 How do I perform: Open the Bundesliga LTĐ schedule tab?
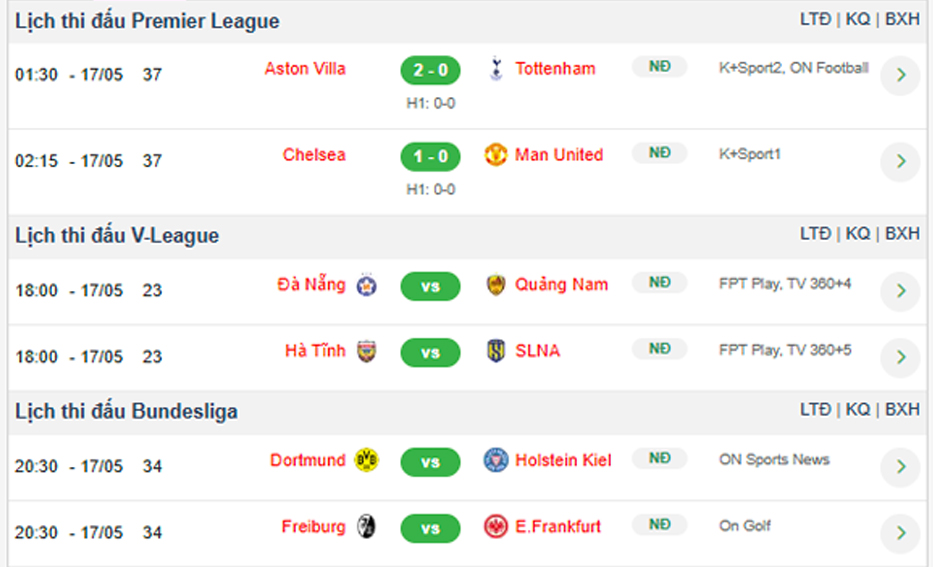coord(815,409)
